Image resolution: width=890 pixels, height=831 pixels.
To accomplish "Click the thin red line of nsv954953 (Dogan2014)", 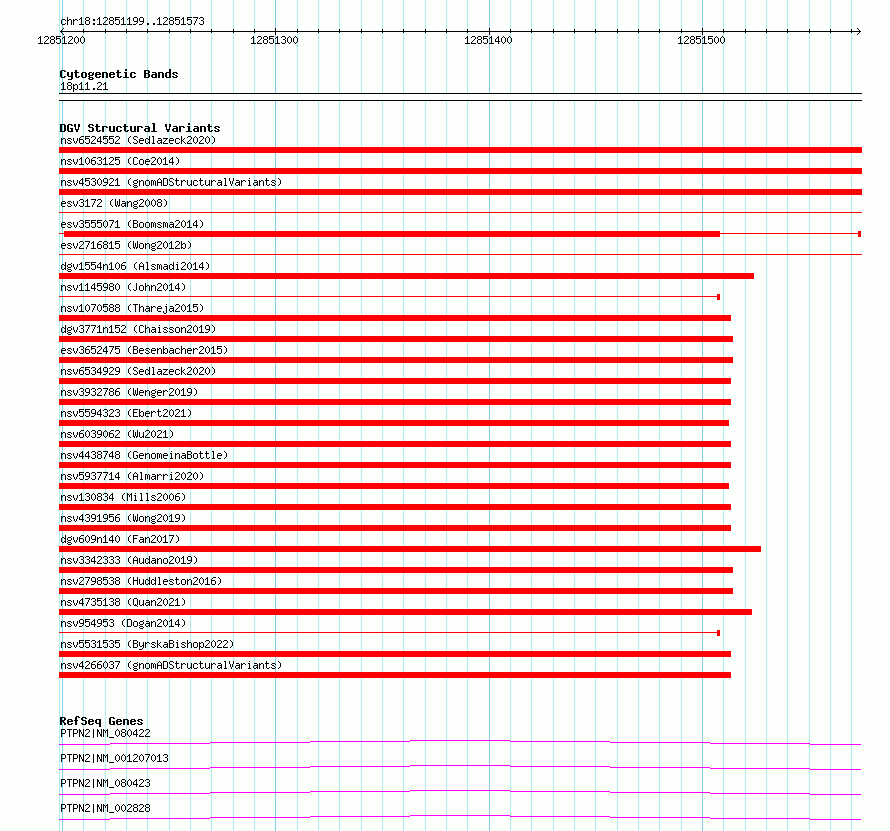I will click(389, 633).
